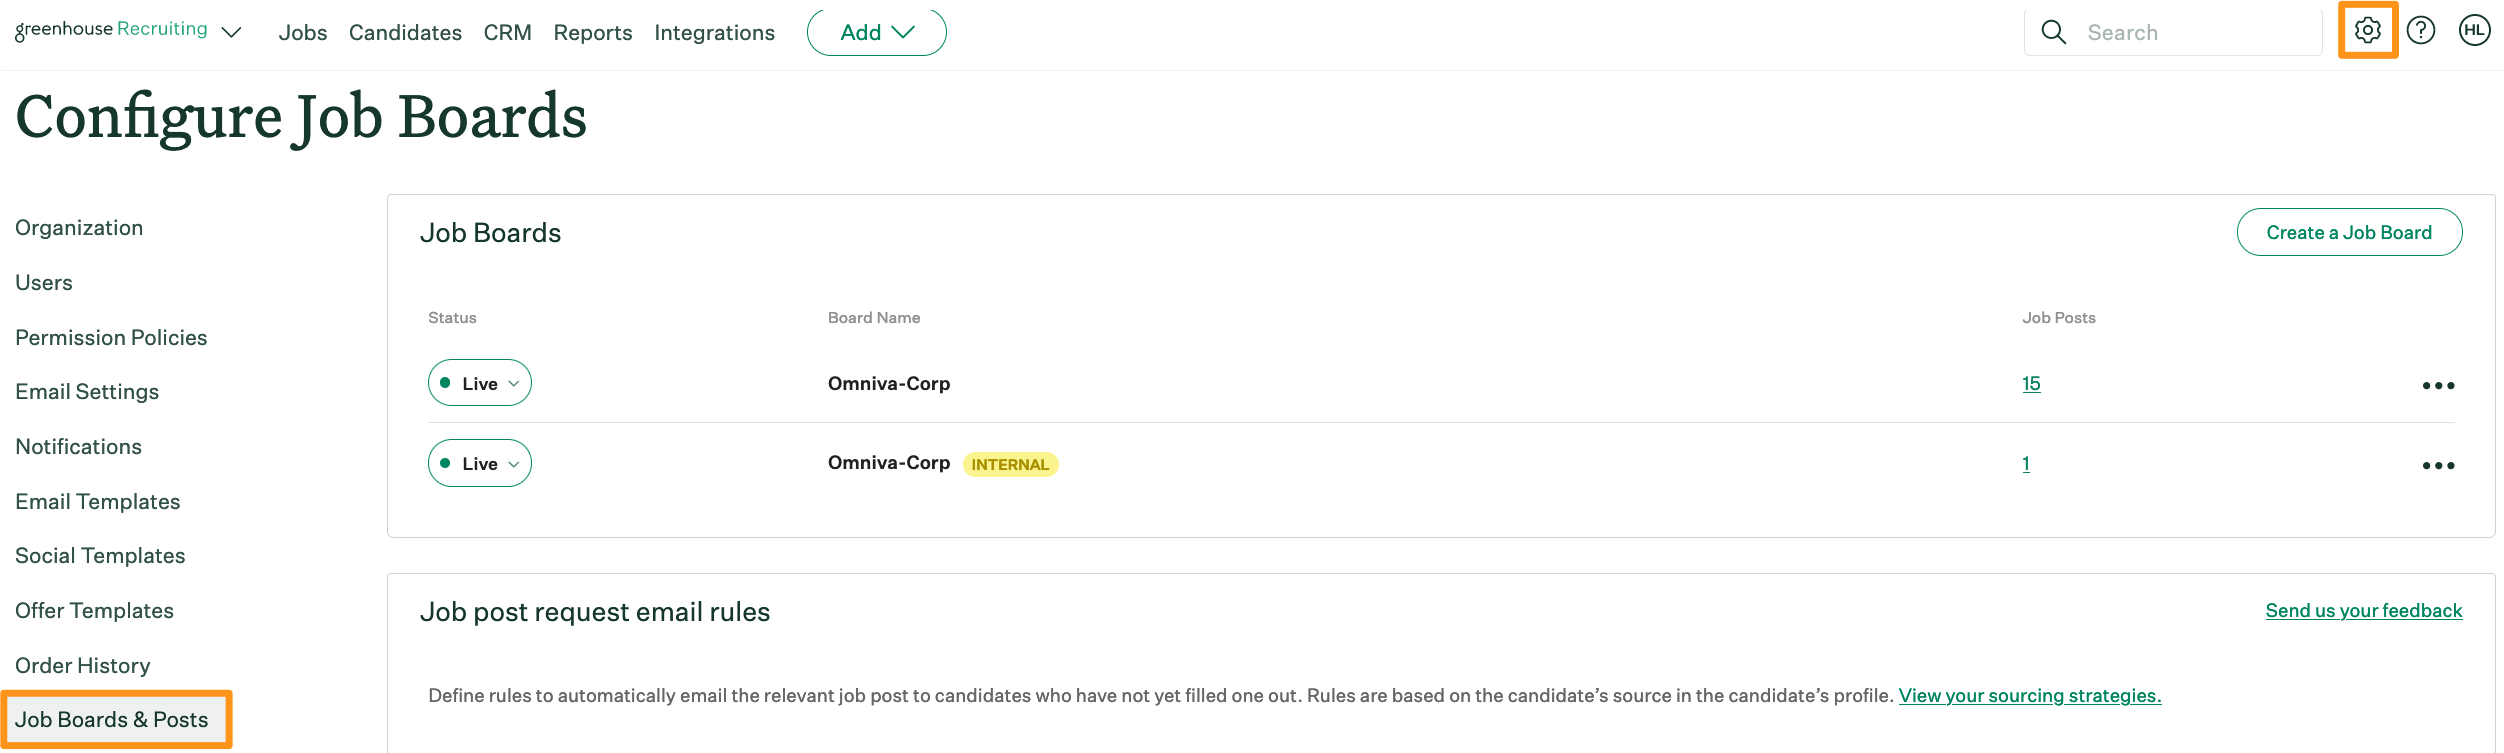Open the Jobs menu item
Screen dimensions: 2504x753
[302, 32]
